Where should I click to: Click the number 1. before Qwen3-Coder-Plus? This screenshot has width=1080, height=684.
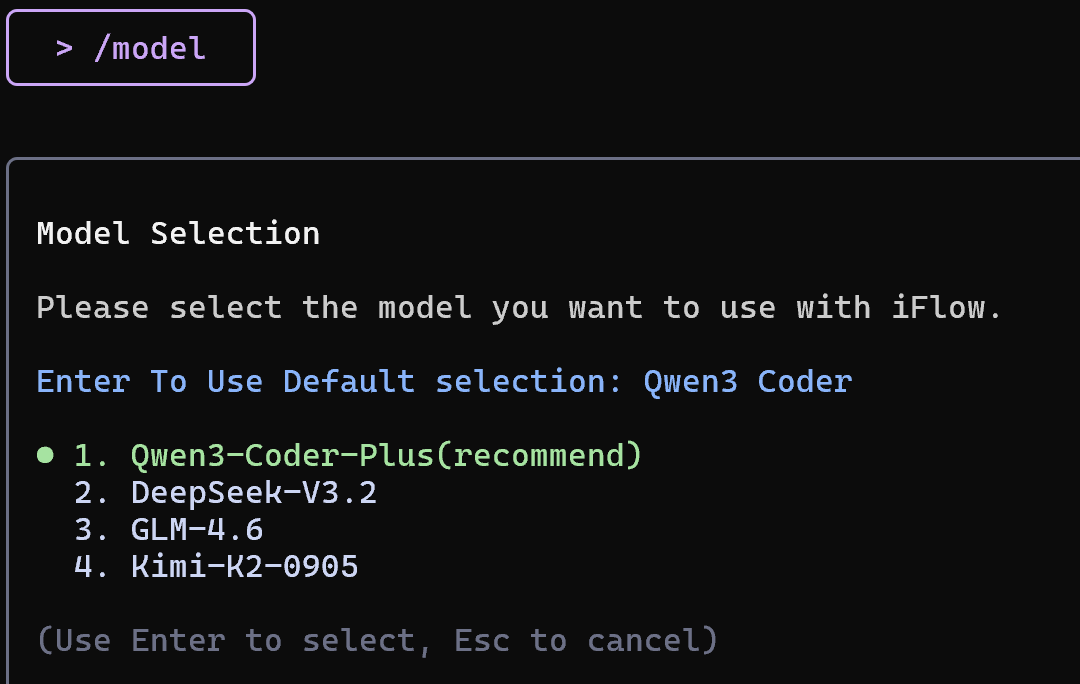pyautogui.click(x=92, y=456)
